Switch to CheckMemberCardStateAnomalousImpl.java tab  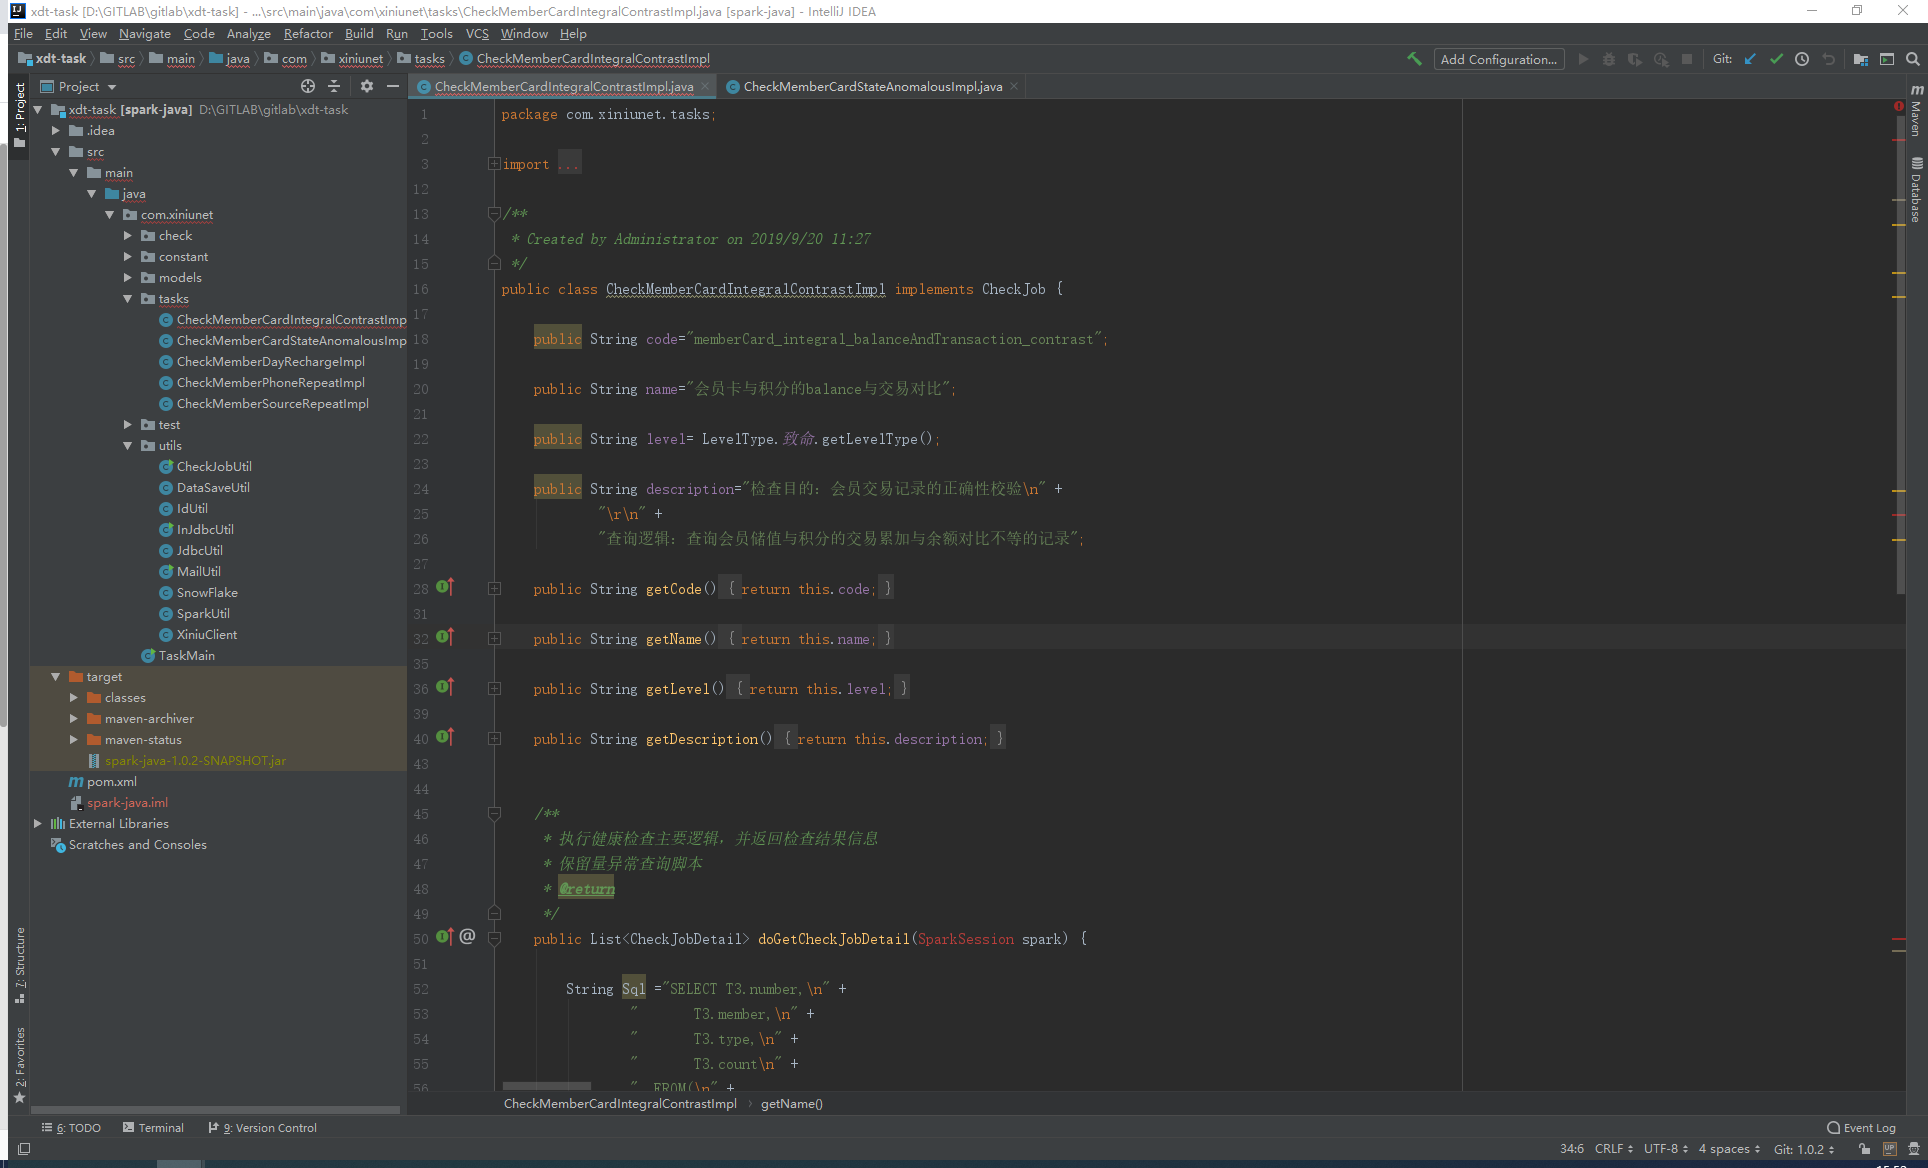872,87
